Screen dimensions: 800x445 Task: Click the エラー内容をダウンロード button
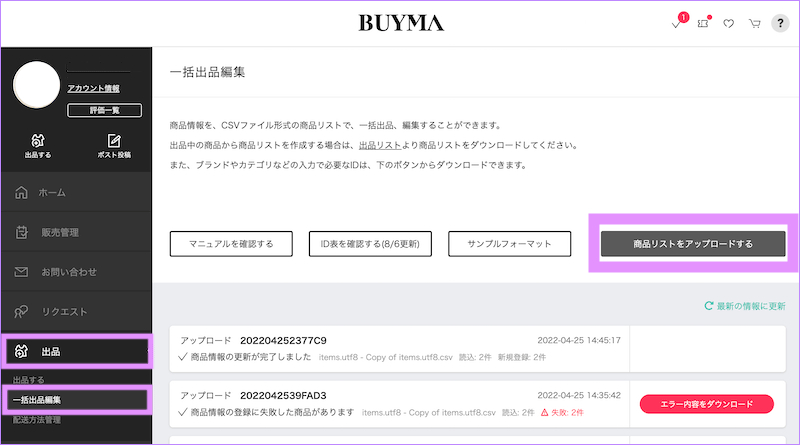click(x=707, y=404)
